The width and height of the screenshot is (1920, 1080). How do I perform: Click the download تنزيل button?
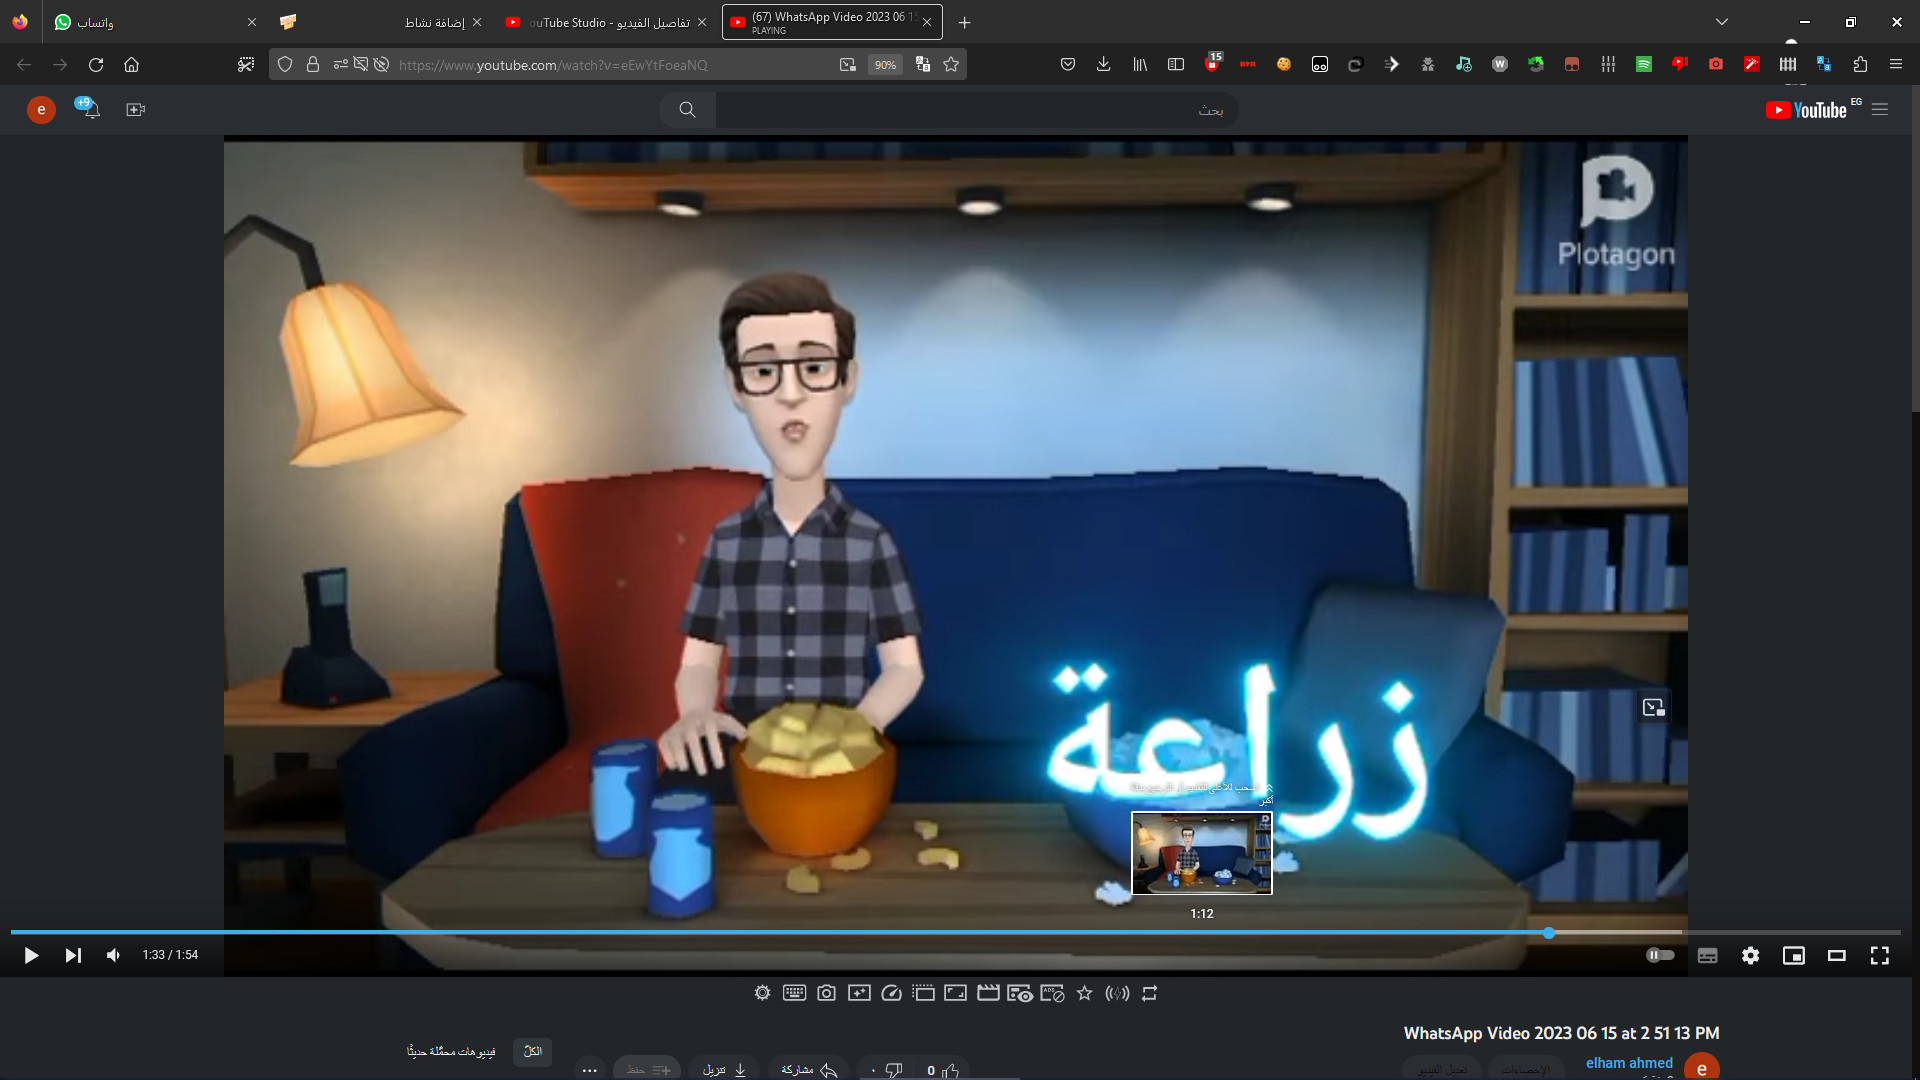click(724, 1069)
